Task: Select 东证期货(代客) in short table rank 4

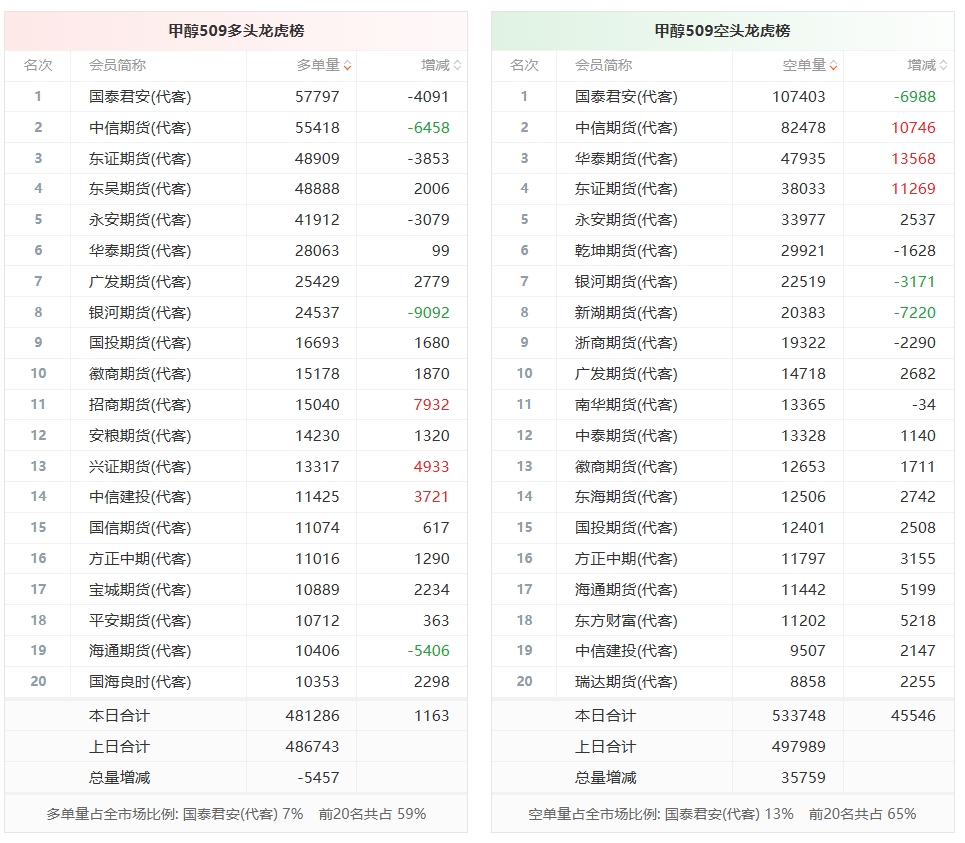Action: tap(627, 189)
